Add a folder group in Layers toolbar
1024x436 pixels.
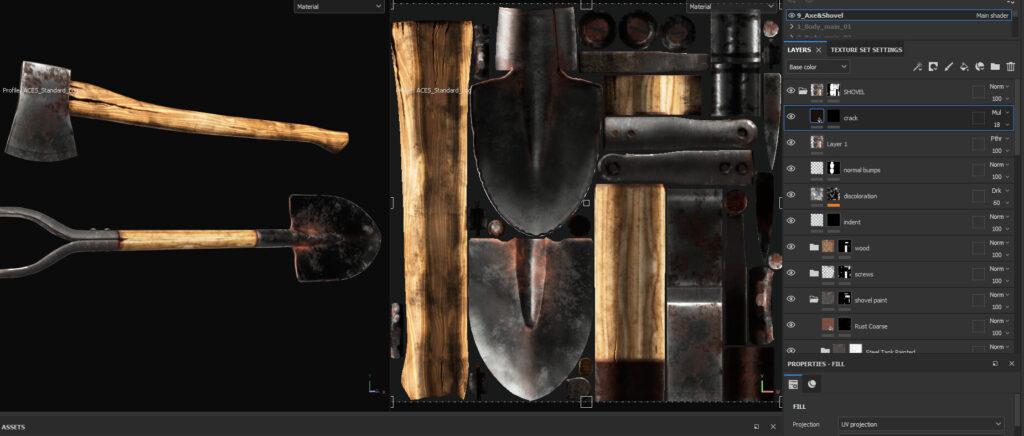click(x=995, y=67)
